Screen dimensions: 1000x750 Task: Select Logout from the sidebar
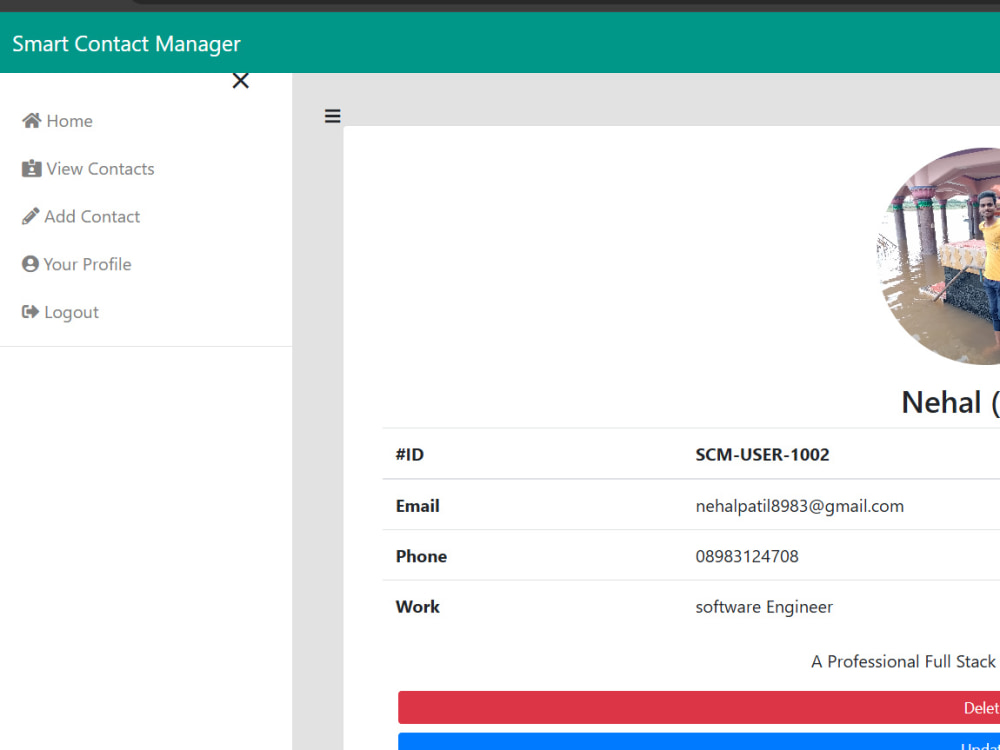(x=61, y=312)
